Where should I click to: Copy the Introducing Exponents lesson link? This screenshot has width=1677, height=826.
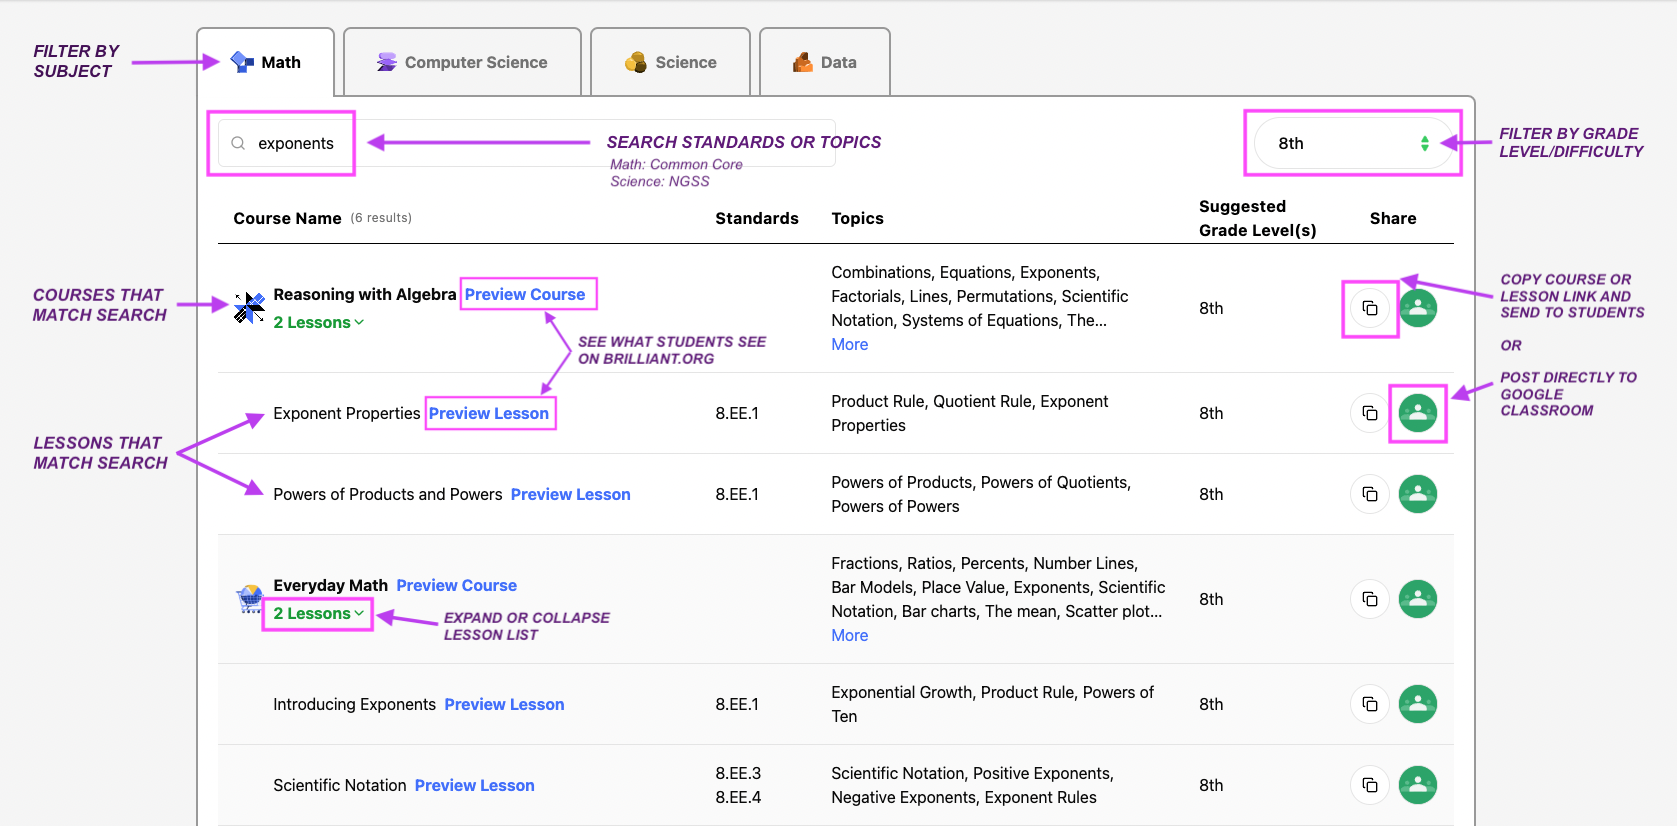point(1369,704)
